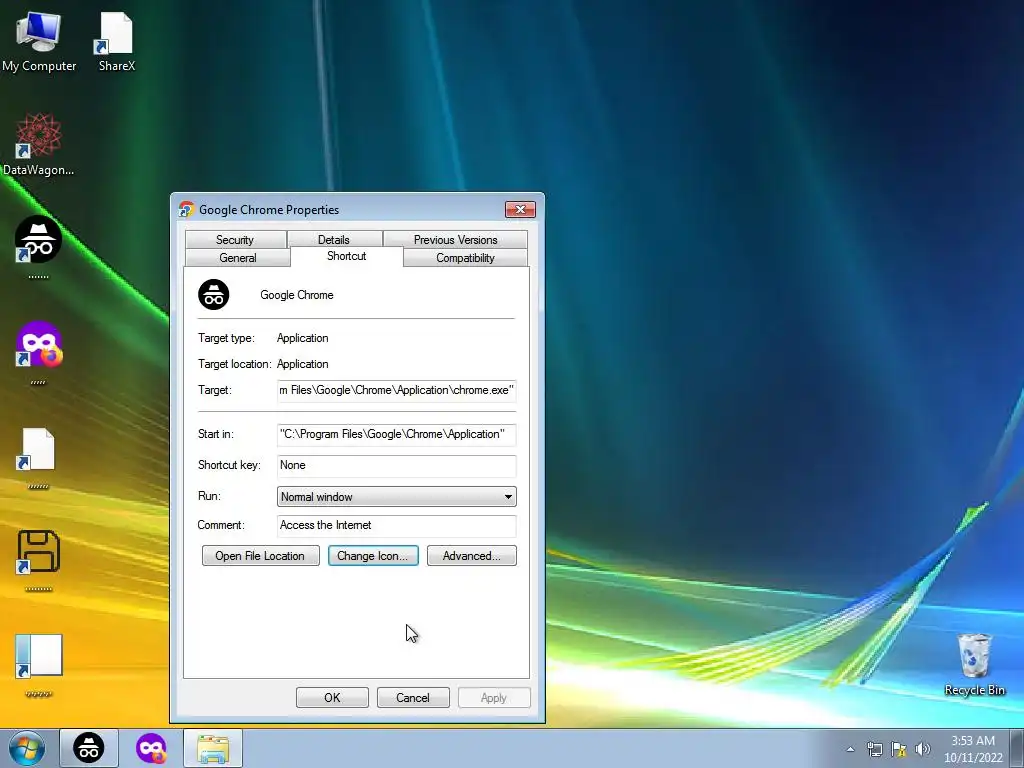Click the network tray icon

click(874, 749)
